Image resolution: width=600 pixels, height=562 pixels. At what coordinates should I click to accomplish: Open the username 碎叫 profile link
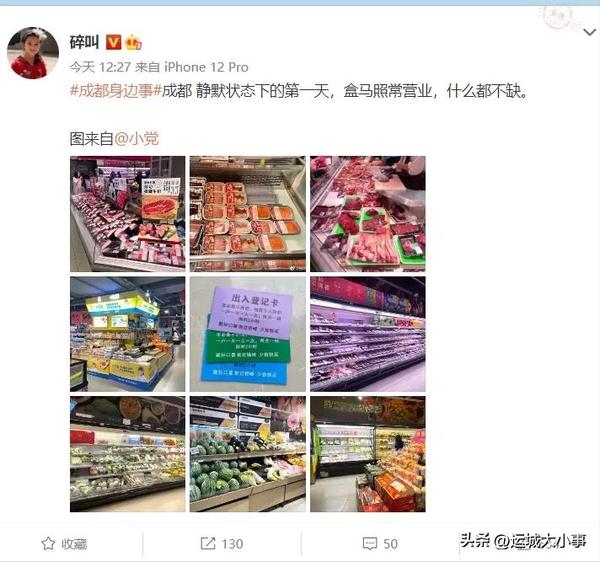click(85, 42)
